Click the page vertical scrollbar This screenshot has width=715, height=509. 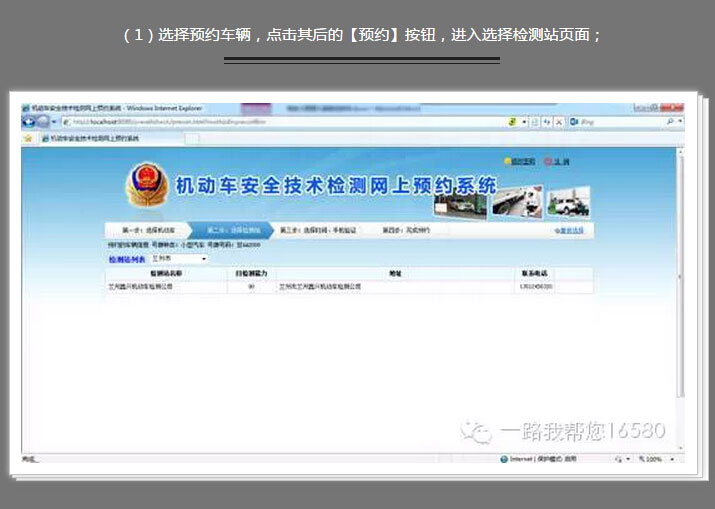pyautogui.click(x=680, y=299)
